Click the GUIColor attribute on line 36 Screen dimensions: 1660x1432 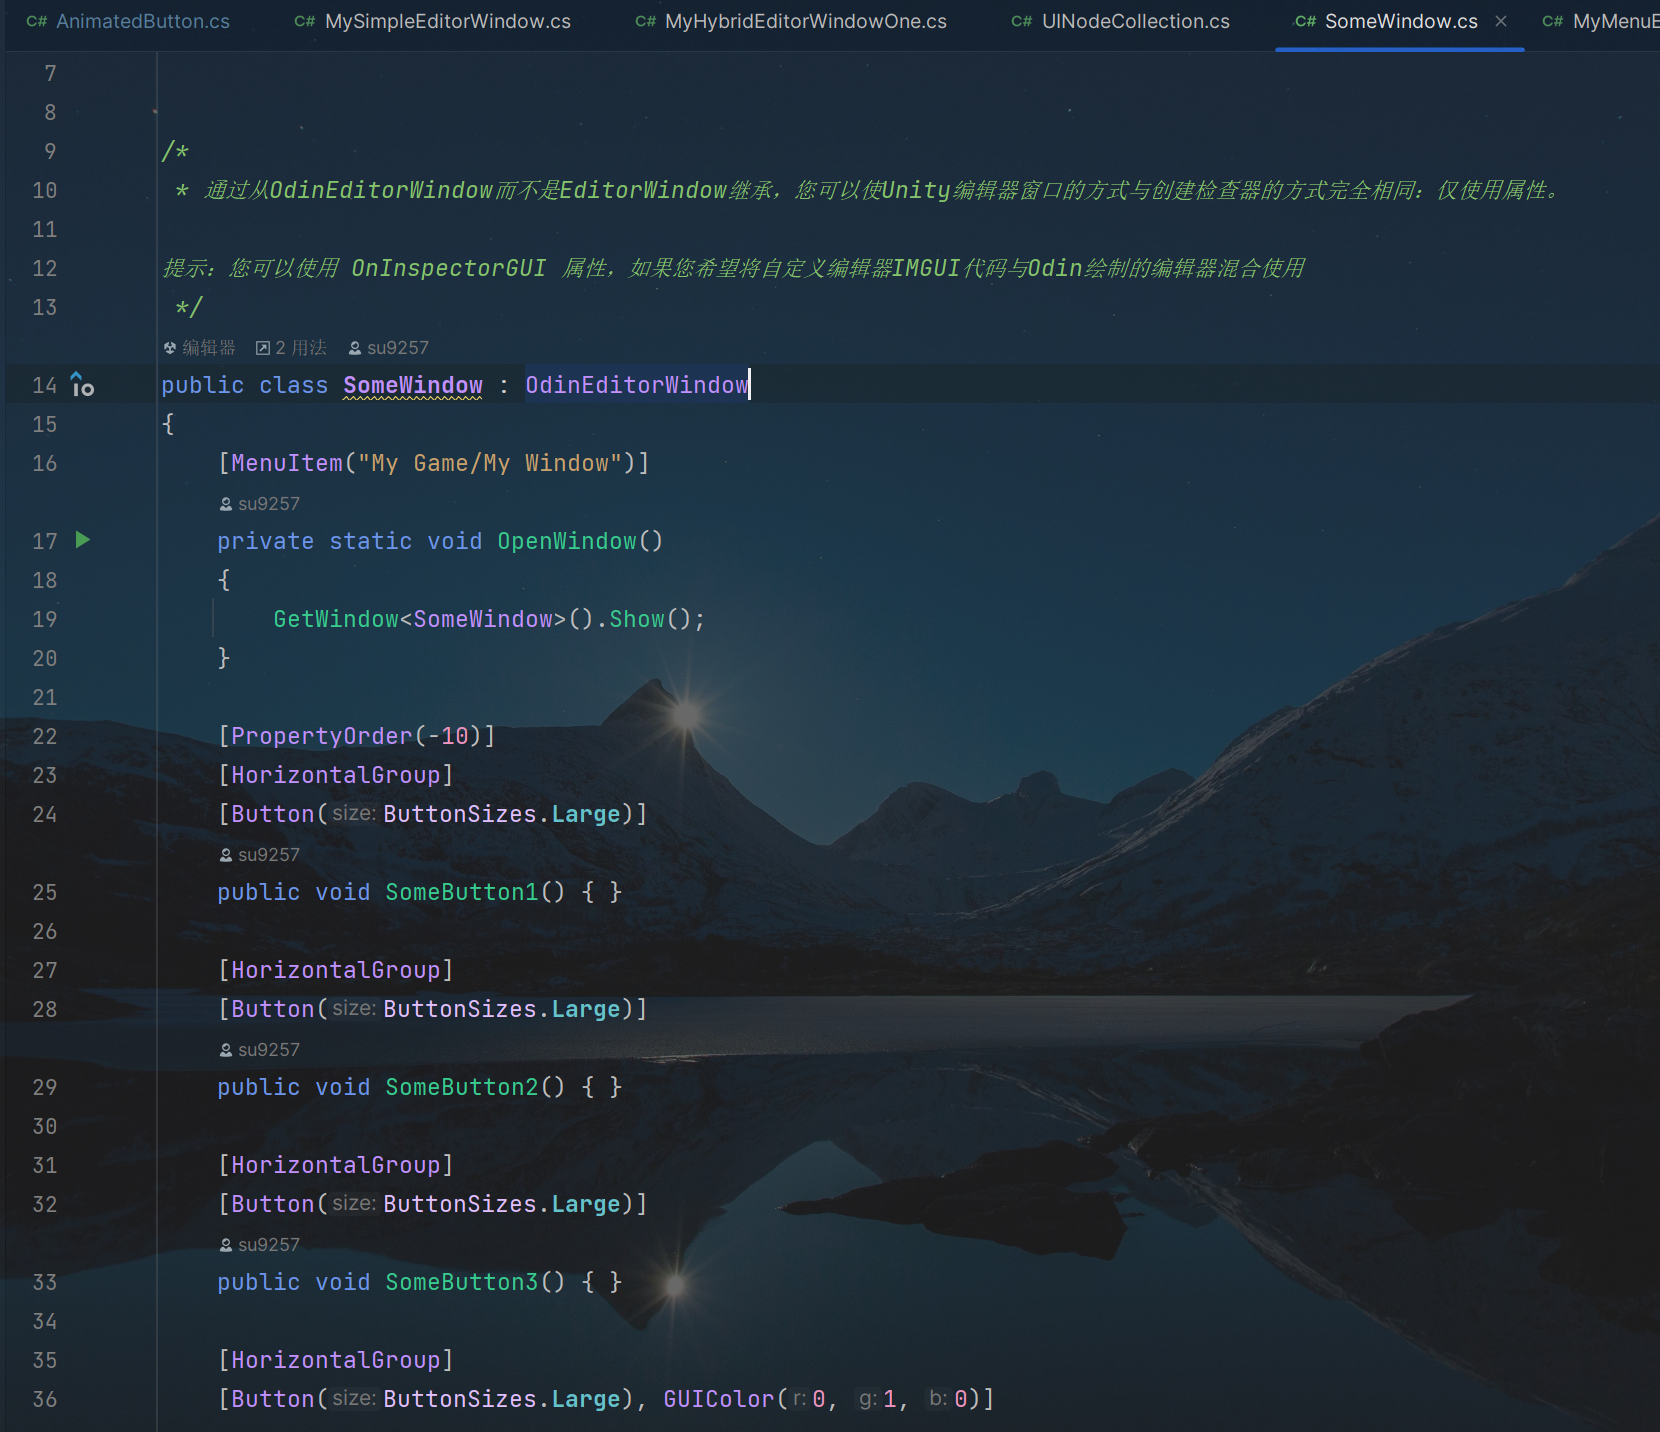pyautogui.click(x=719, y=1399)
